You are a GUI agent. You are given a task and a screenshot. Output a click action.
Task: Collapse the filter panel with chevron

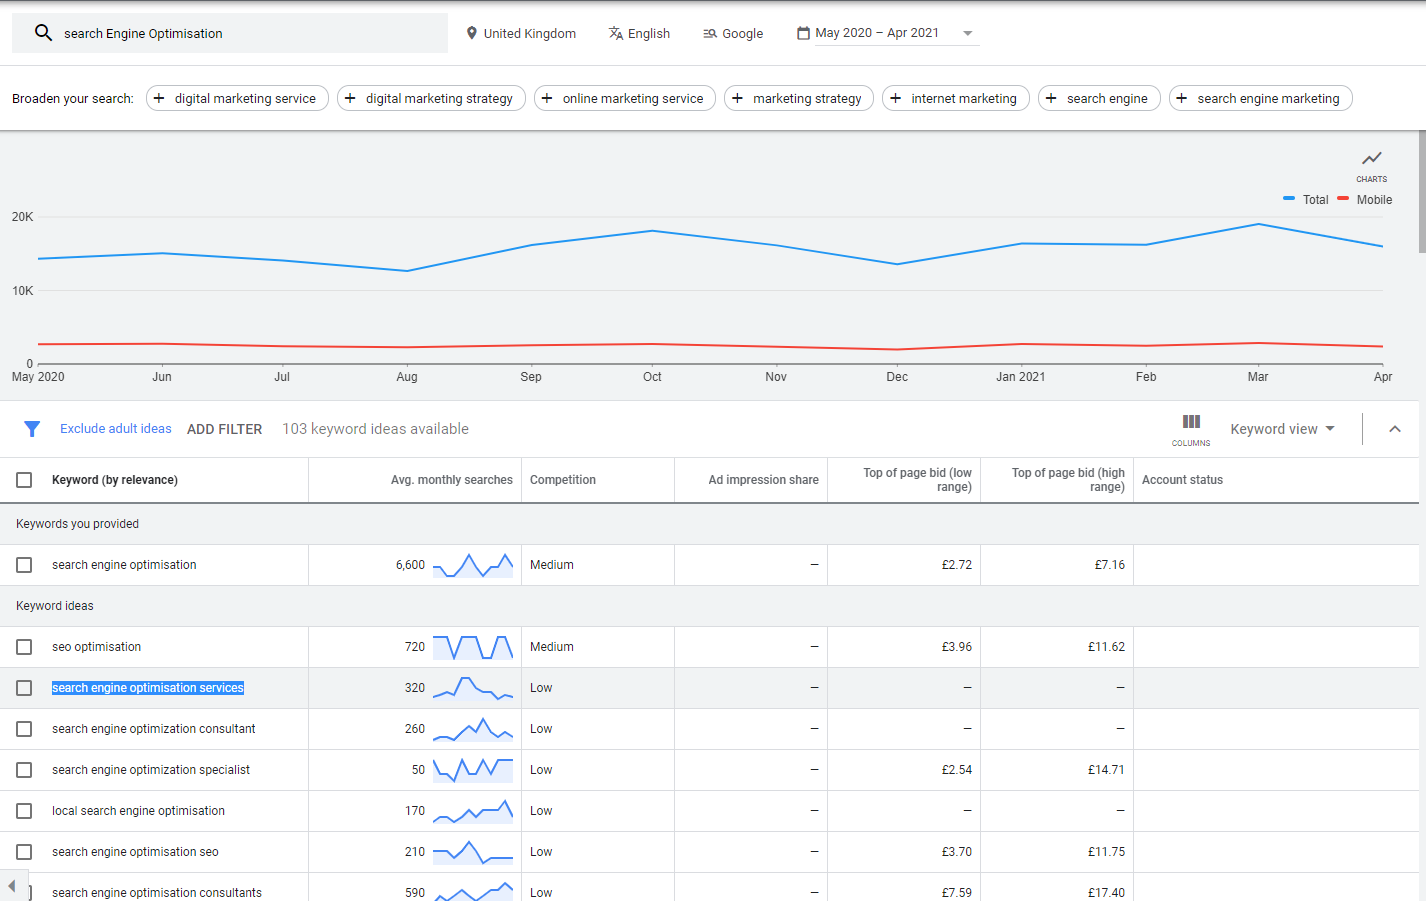point(1395,429)
